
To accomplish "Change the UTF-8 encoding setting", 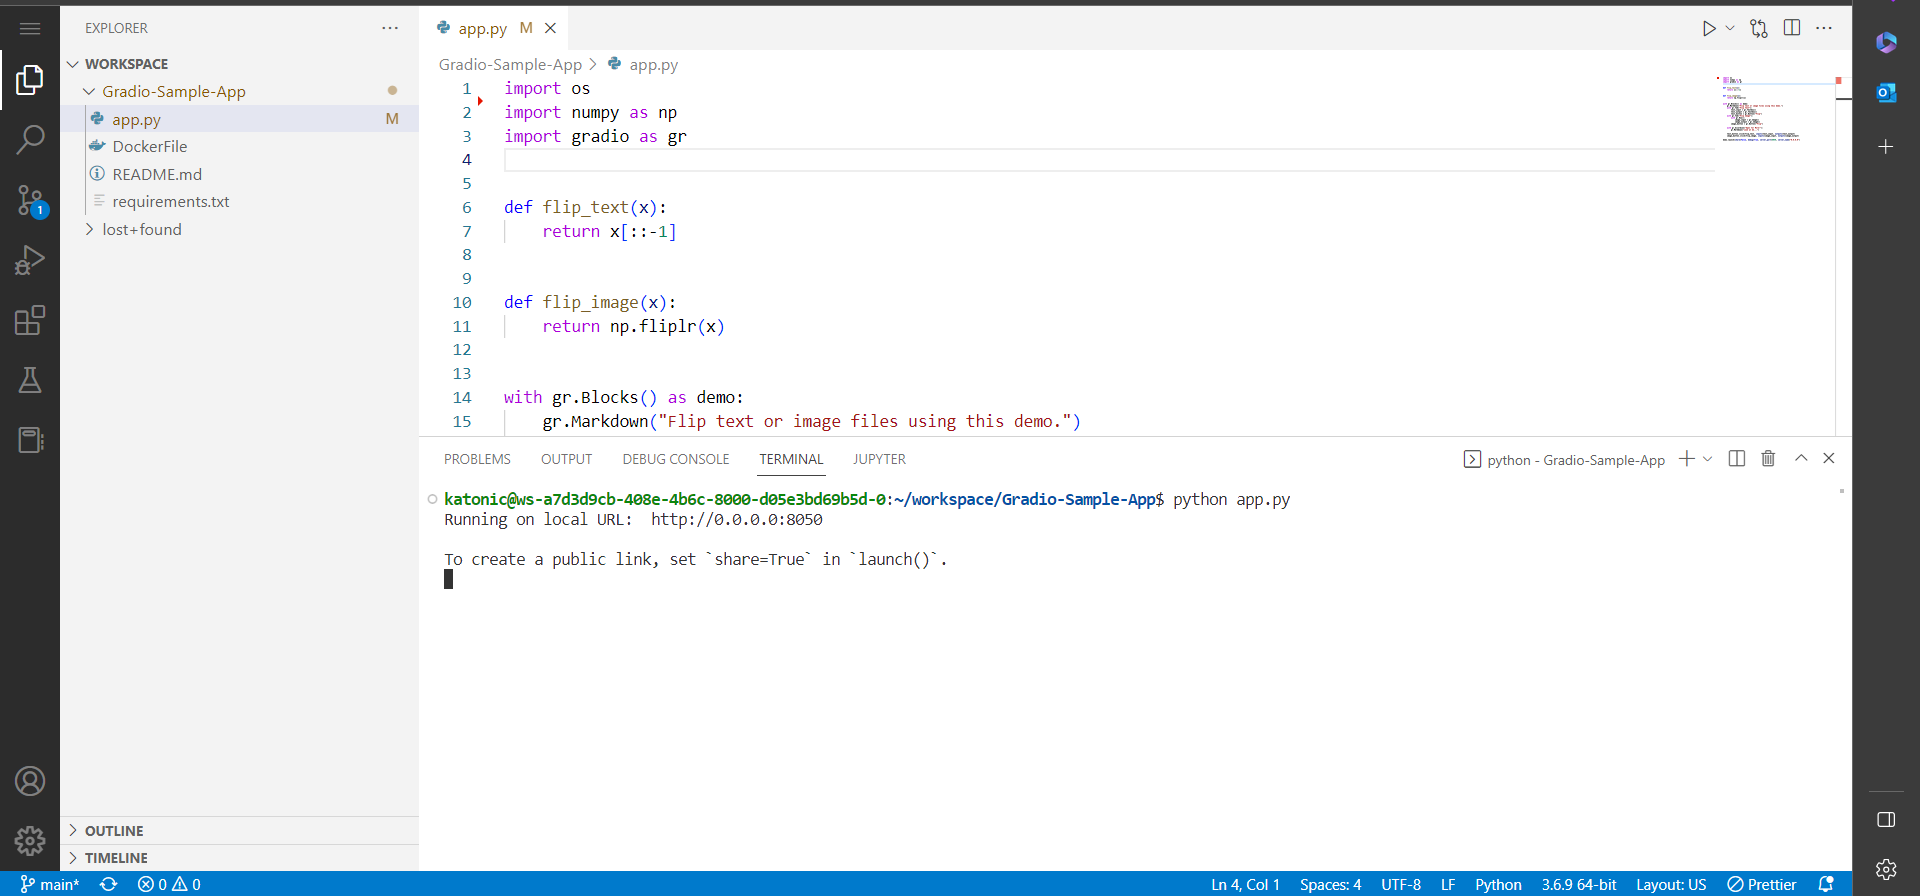I will [1401, 884].
